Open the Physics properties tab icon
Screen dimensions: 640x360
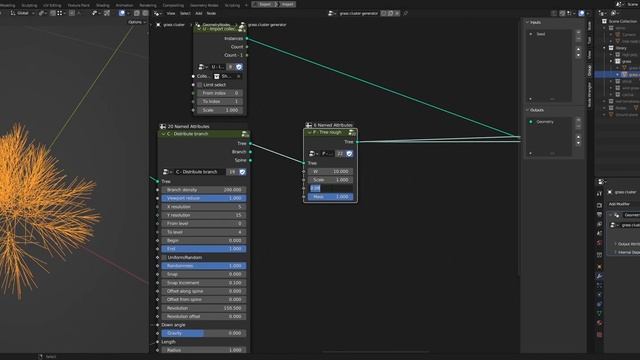click(x=599, y=295)
